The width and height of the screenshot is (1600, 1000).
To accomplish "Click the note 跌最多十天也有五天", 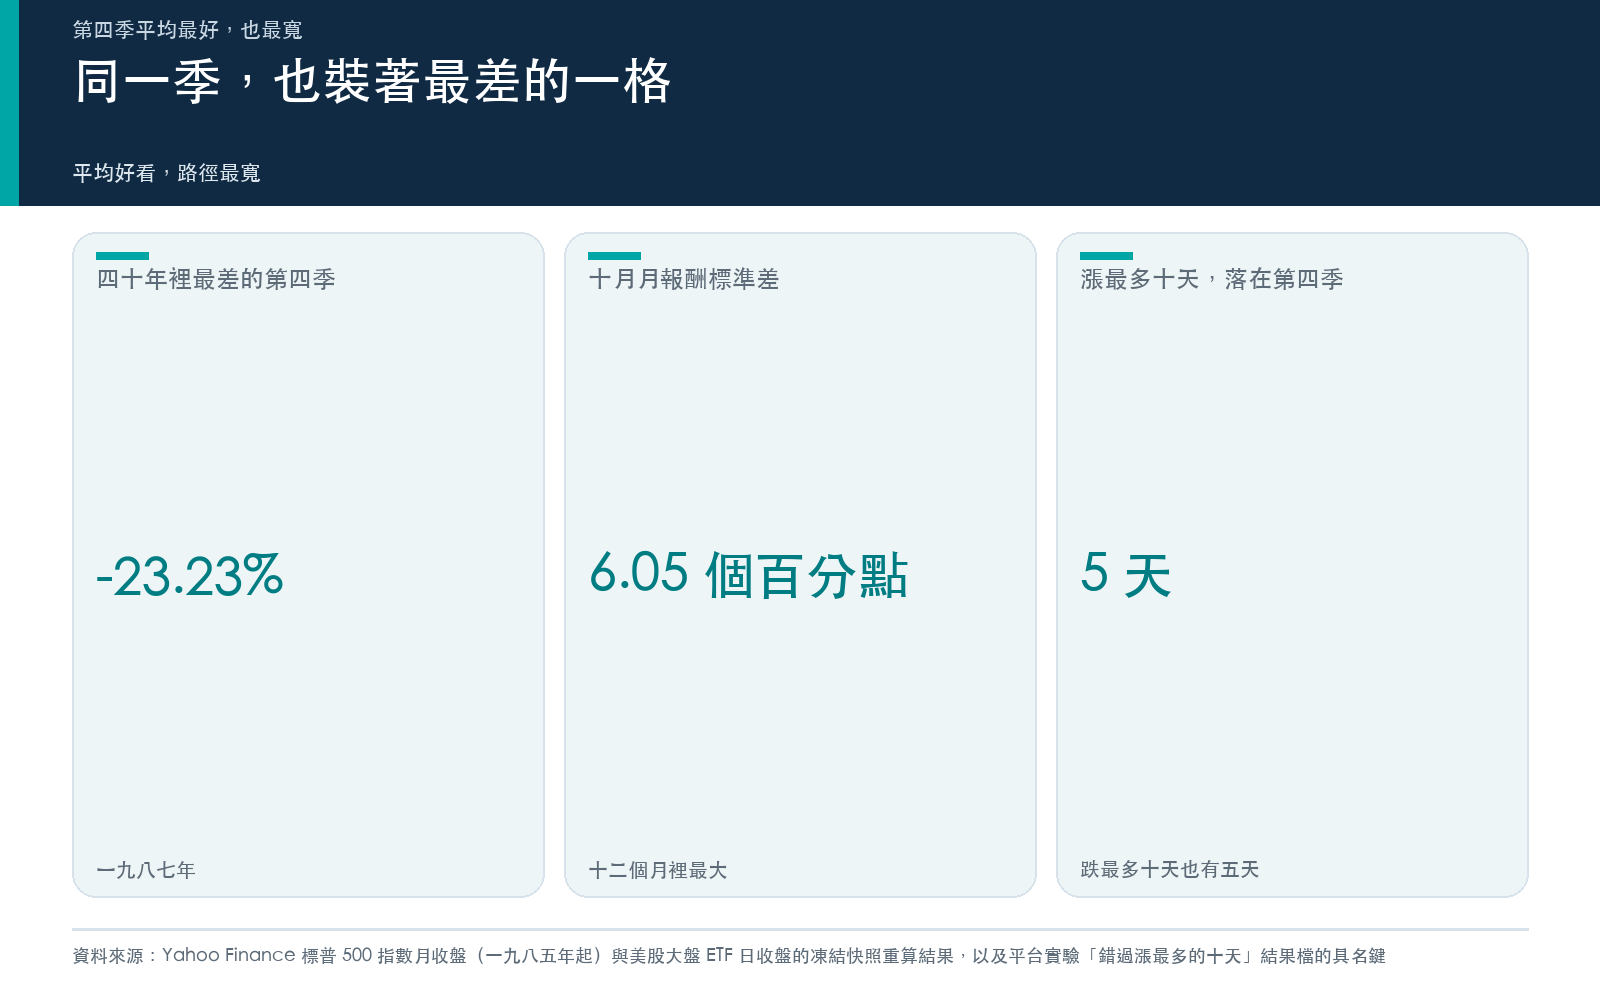I will [x=1170, y=869].
